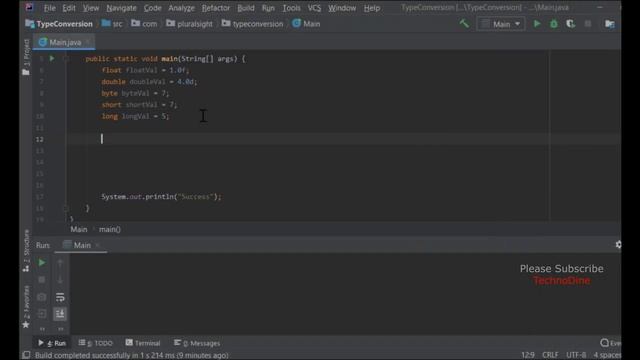Run with coverage icon in toolbar

pos(571,24)
